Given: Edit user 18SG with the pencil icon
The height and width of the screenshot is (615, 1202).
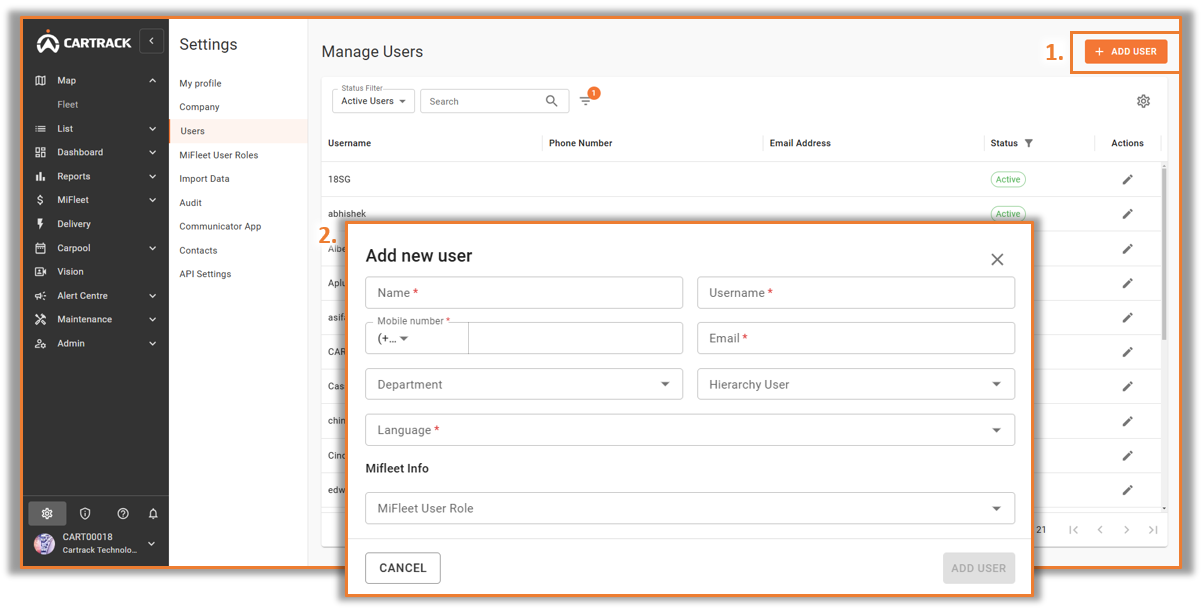Looking at the screenshot, I should coord(1127,179).
